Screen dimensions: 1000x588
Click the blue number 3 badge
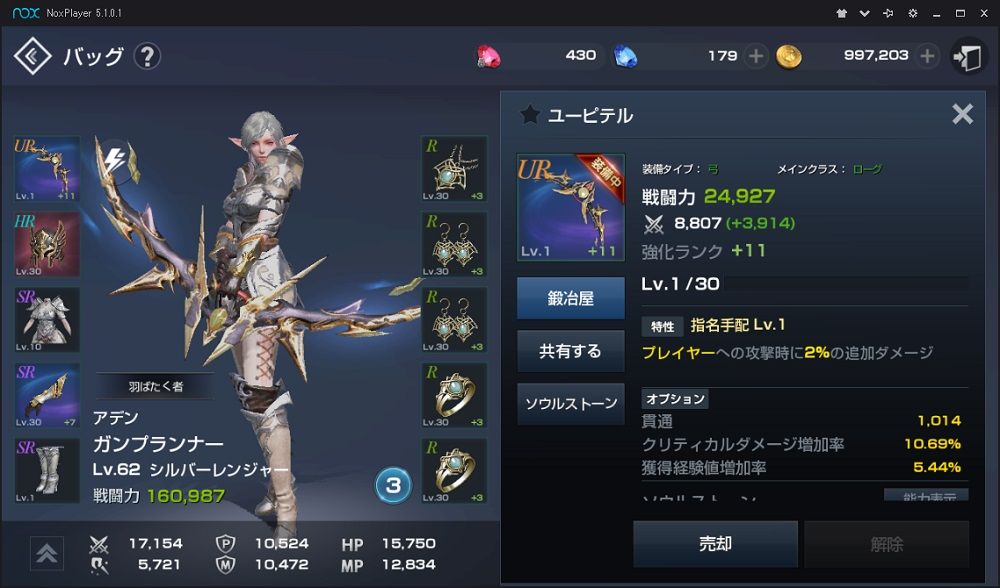pyautogui.click(x=393, y=485)
